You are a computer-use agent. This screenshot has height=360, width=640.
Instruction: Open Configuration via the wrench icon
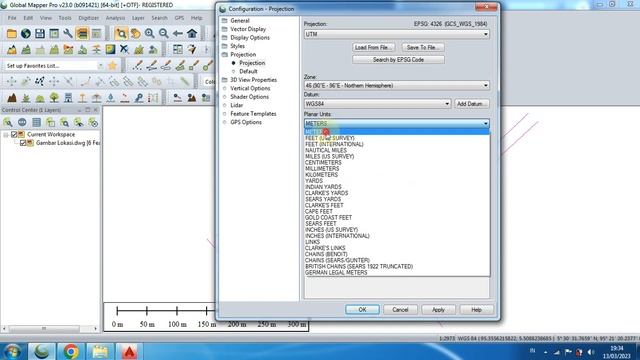tap(68, 33)
